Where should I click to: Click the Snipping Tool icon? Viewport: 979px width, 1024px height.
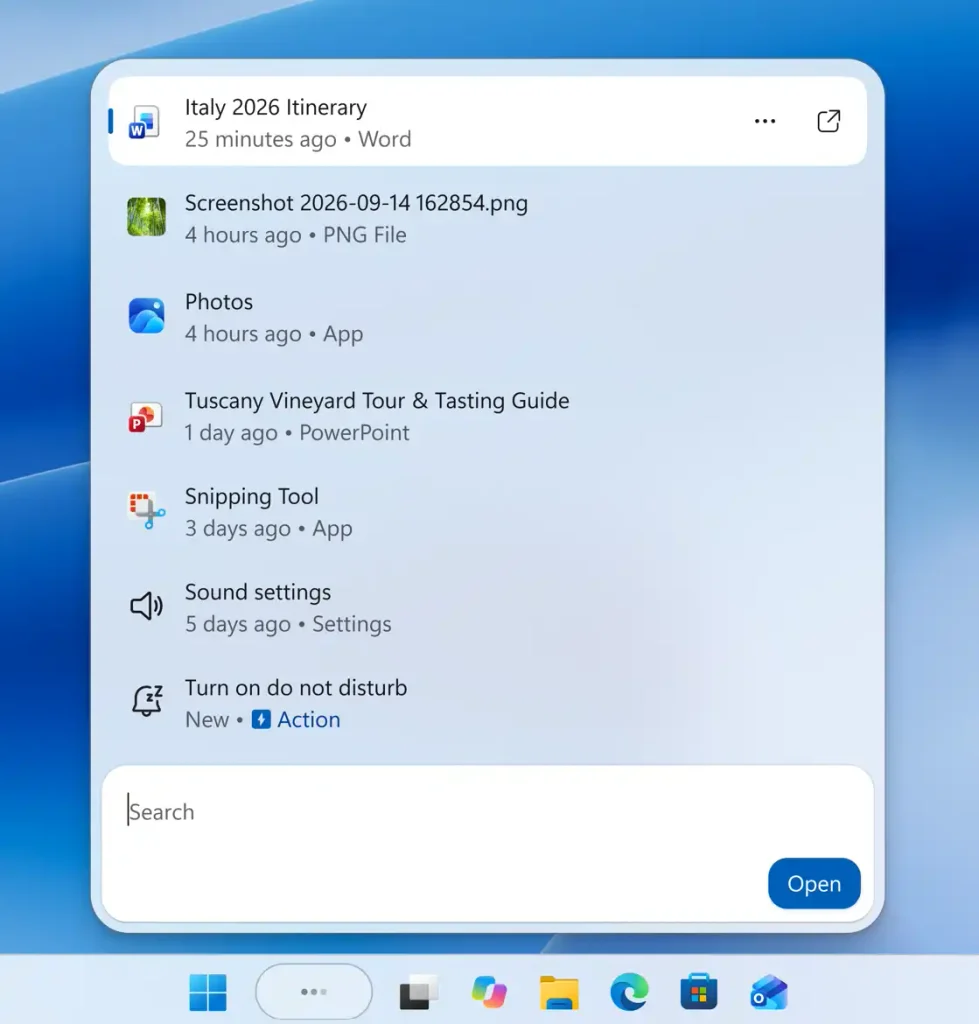click(x=146, y=510)
